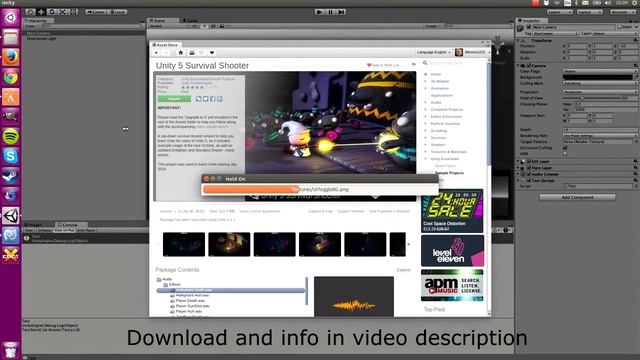Click the Add Component button
Image resolution: width=640 pixels, height=360 pixels.
click(577, 197)
